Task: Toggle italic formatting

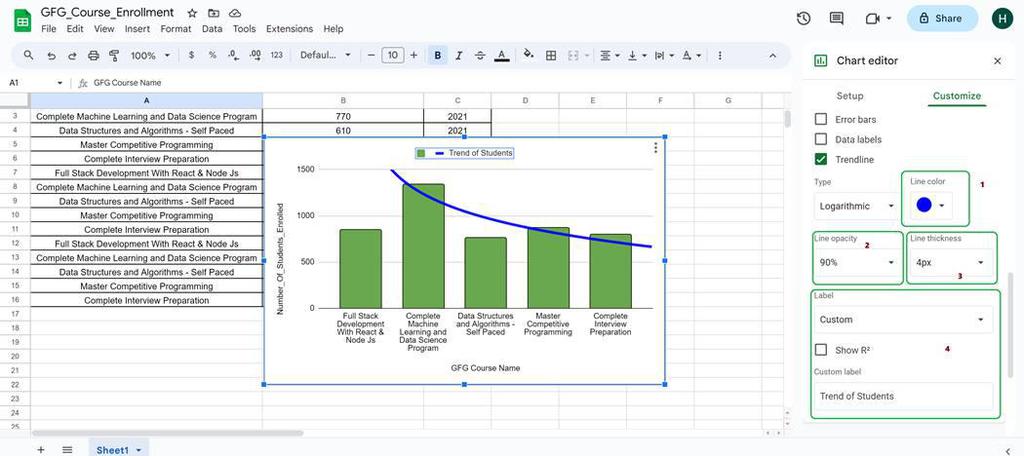Action: pyautogui.click(x=458, y=56)
